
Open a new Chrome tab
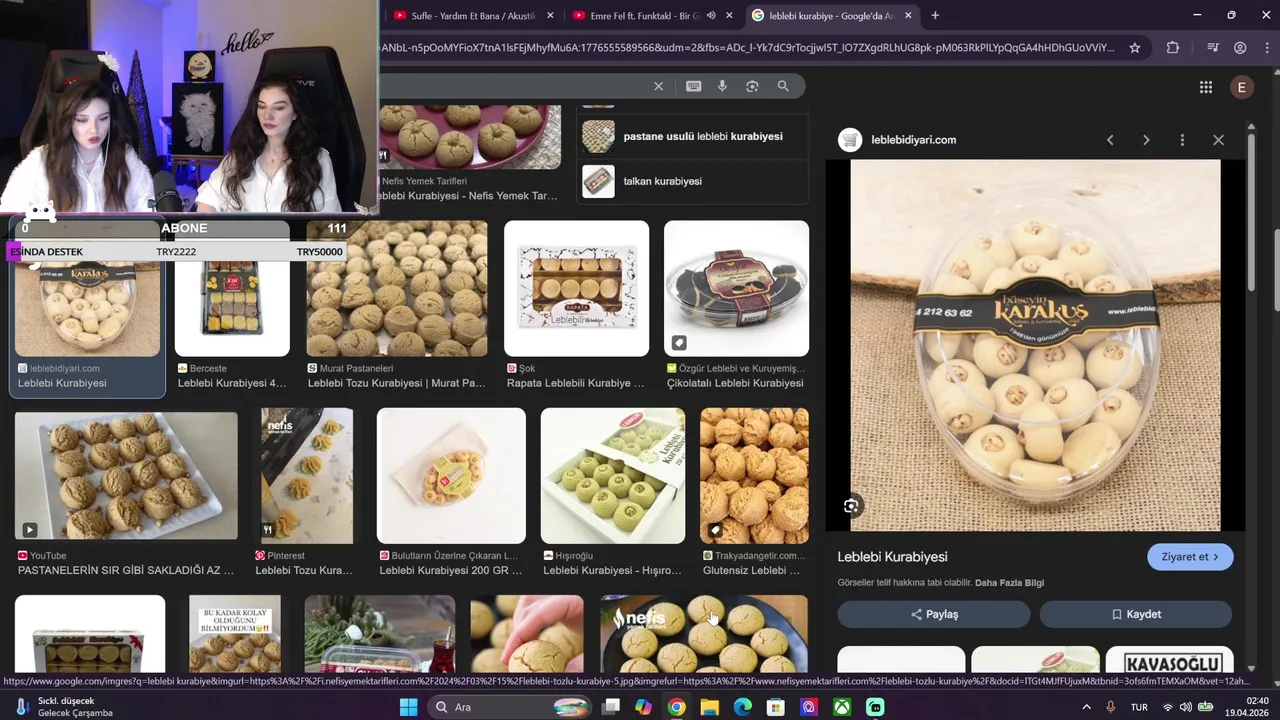tap(935, 15)
